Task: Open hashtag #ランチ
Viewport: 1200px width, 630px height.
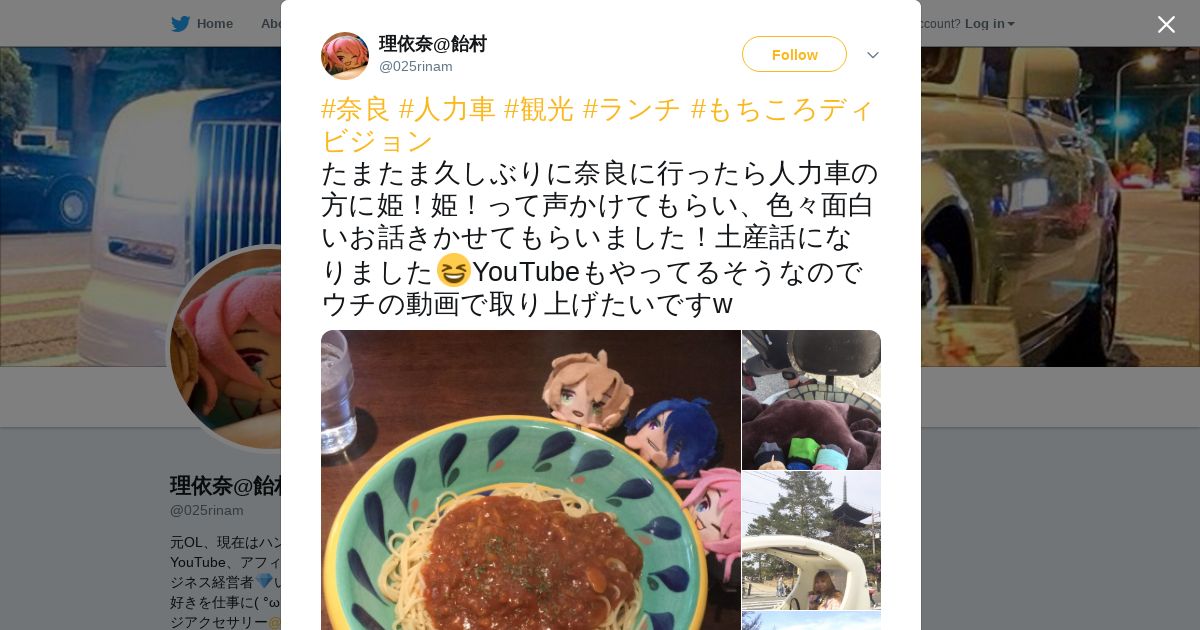Action: tap(632, 109)
